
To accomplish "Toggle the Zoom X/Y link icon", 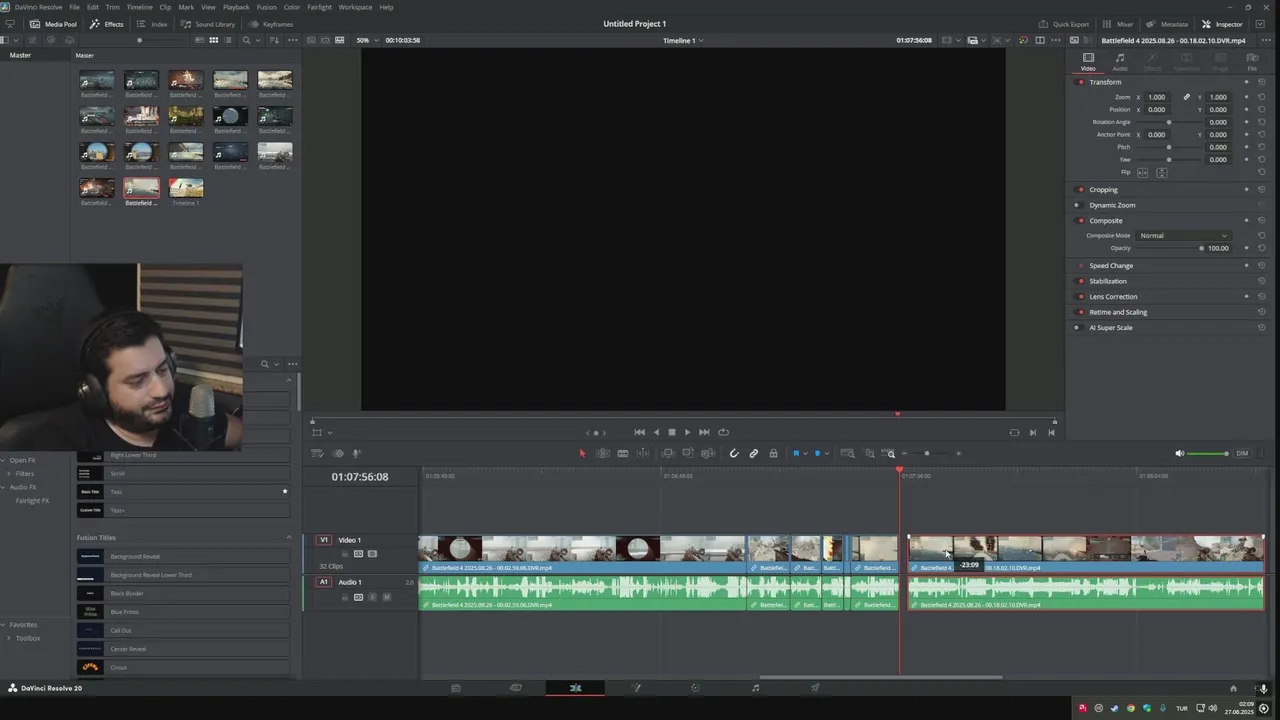I will pyautogui.click(x=1187, y=97).
